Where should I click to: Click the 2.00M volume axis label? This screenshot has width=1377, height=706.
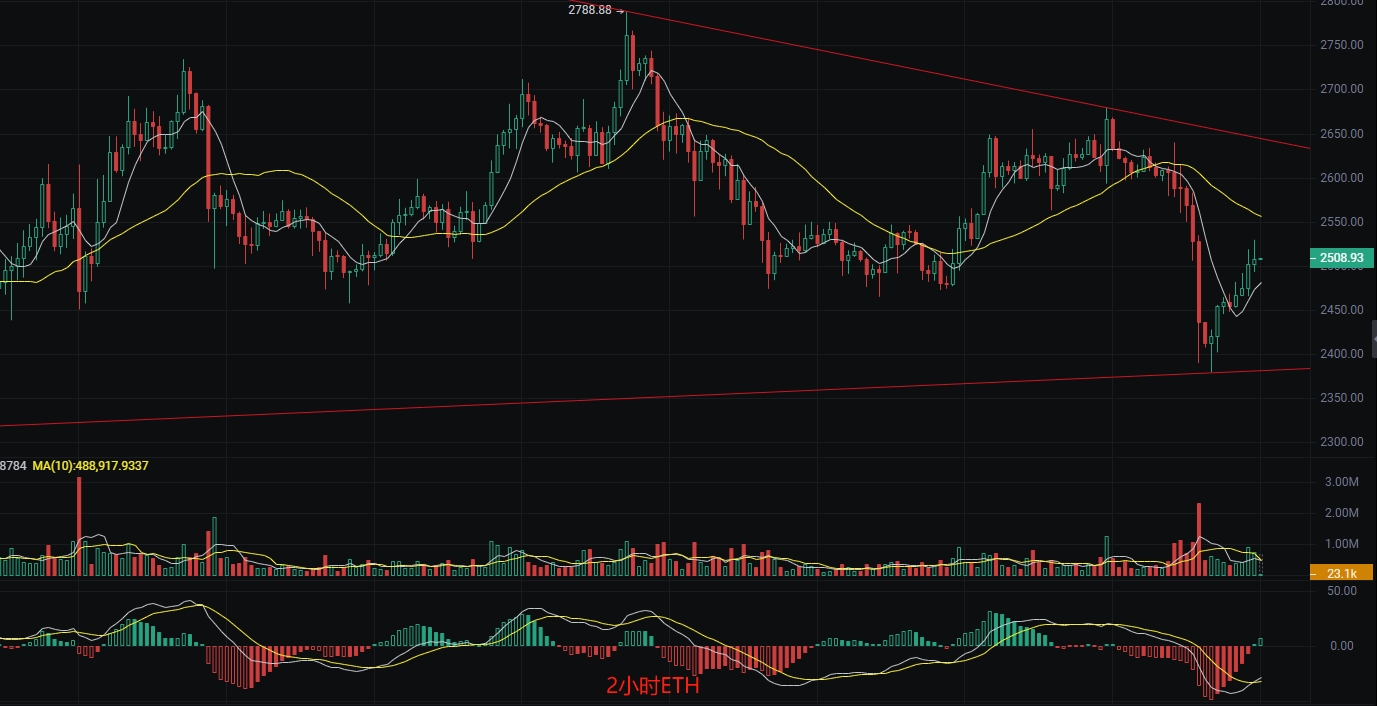click(x=1341, y=513)
